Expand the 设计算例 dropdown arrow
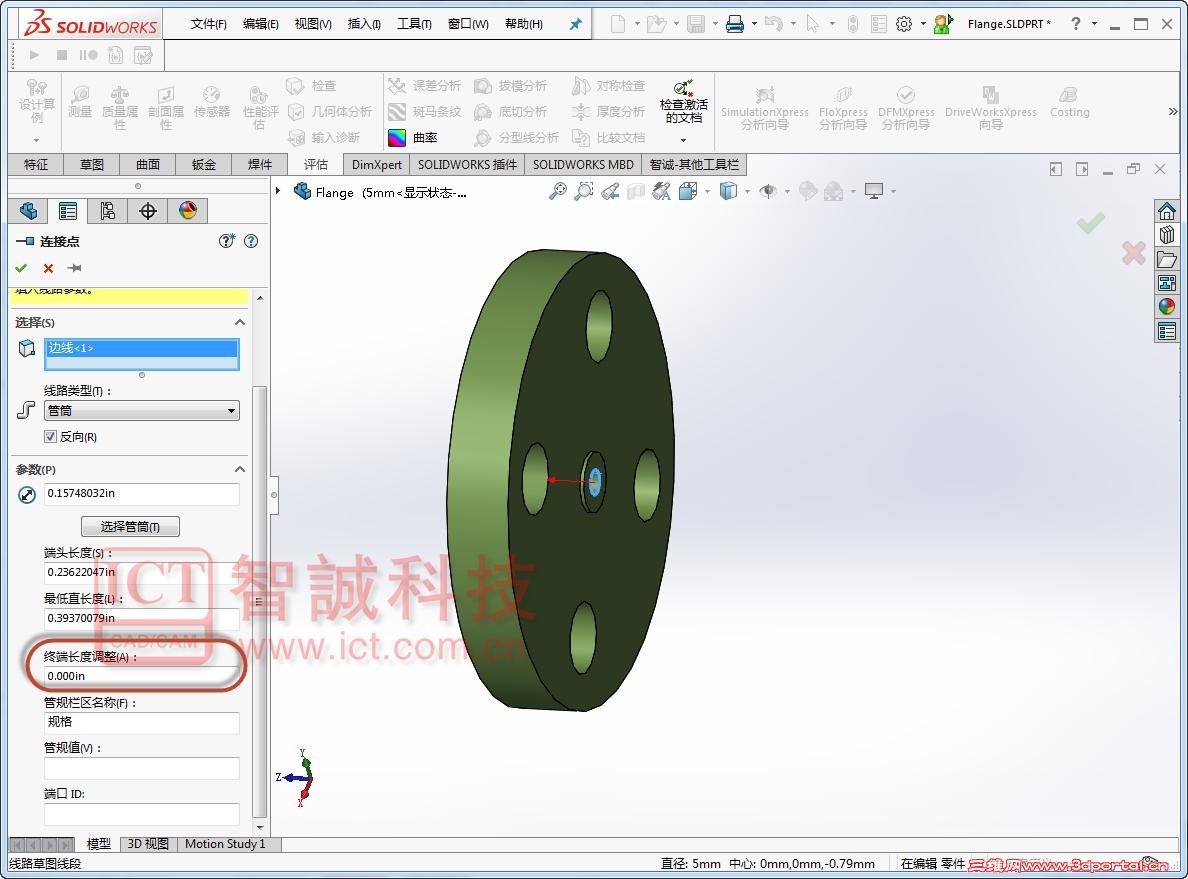 36,140
